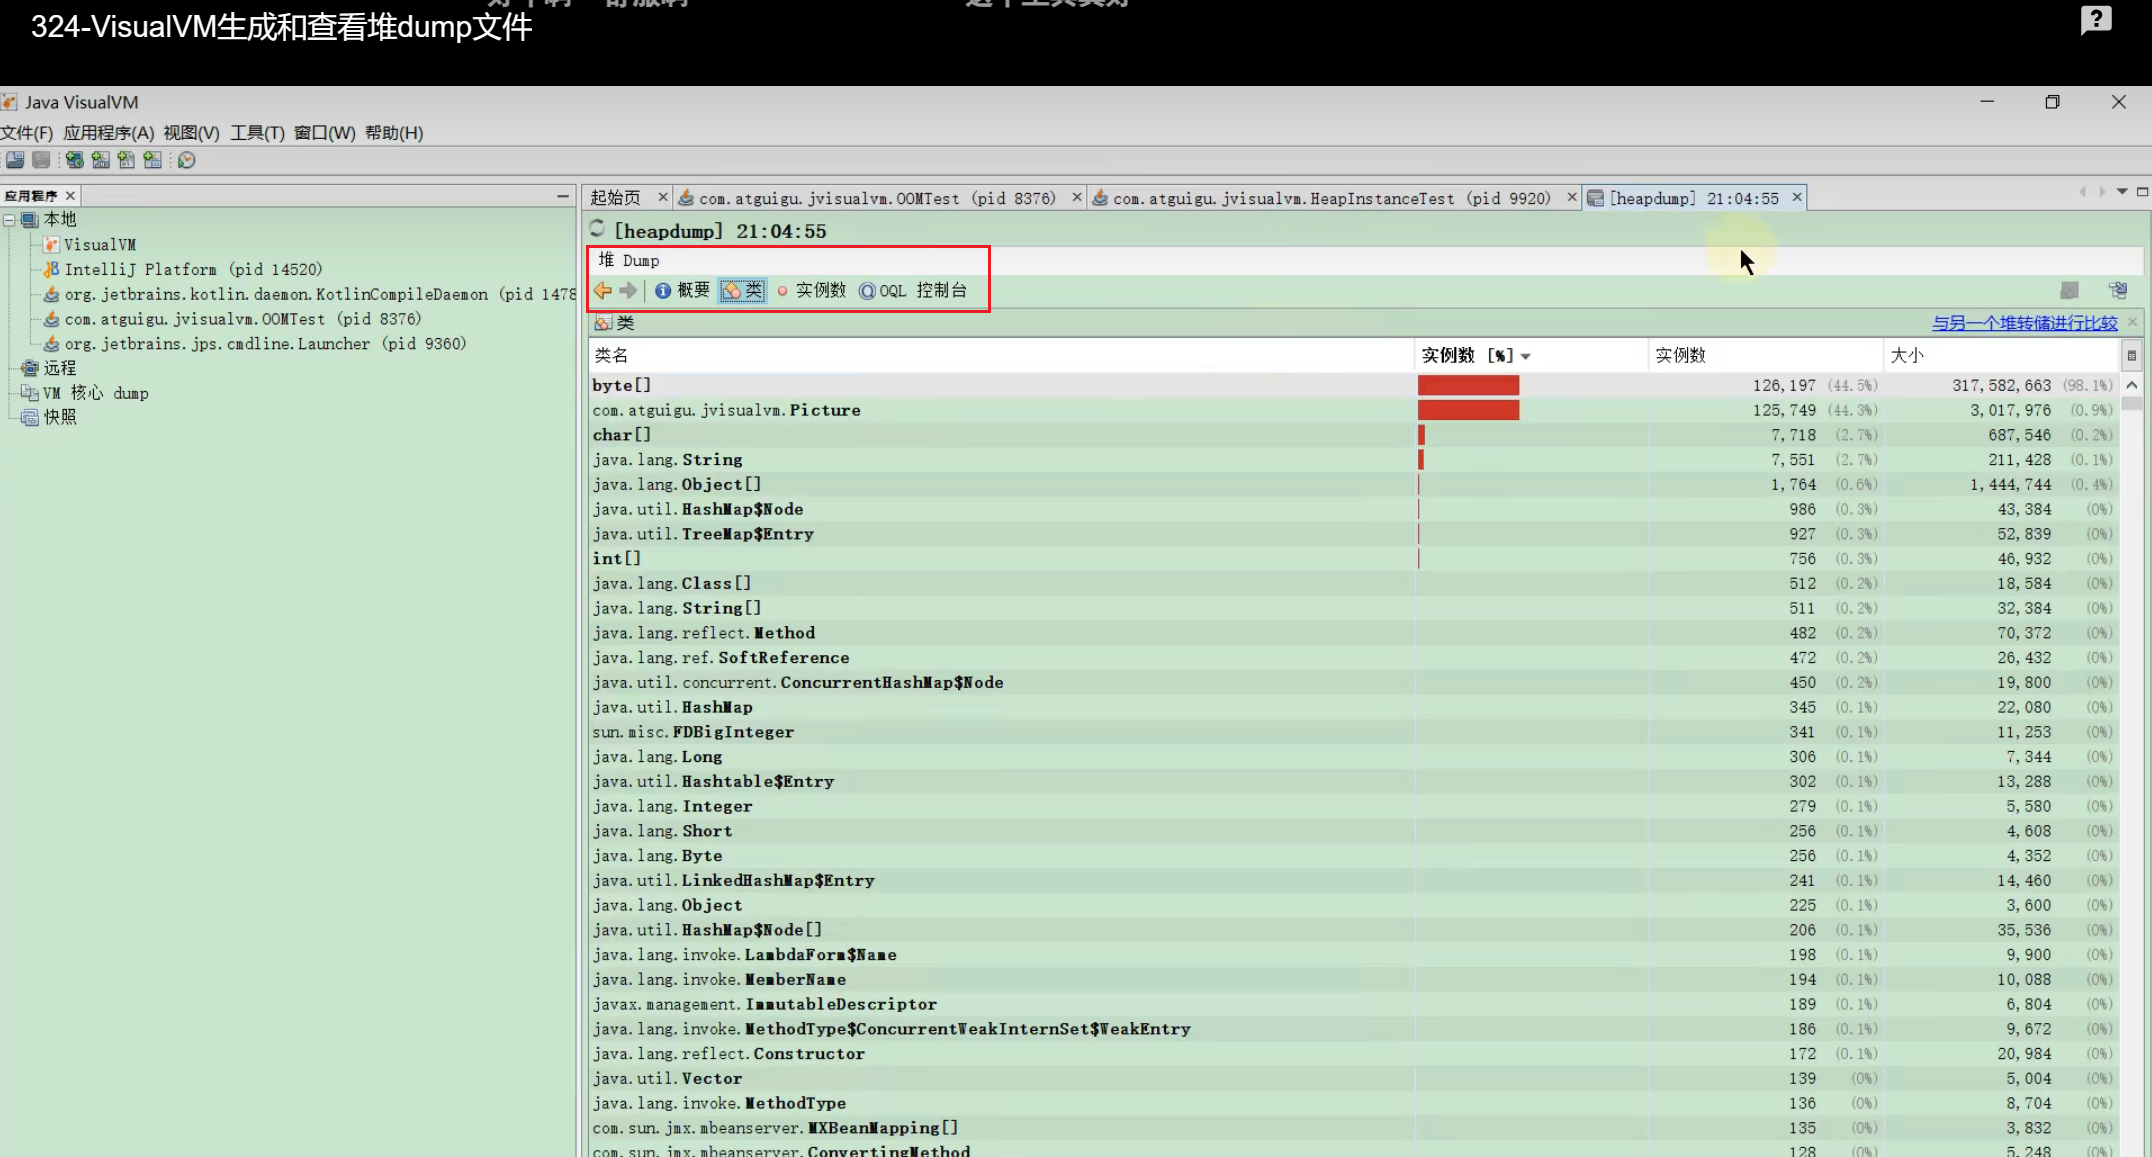The image size is (2152, 1157).
Task: Click second 实例数 column header
Action: pos(1766,355)
